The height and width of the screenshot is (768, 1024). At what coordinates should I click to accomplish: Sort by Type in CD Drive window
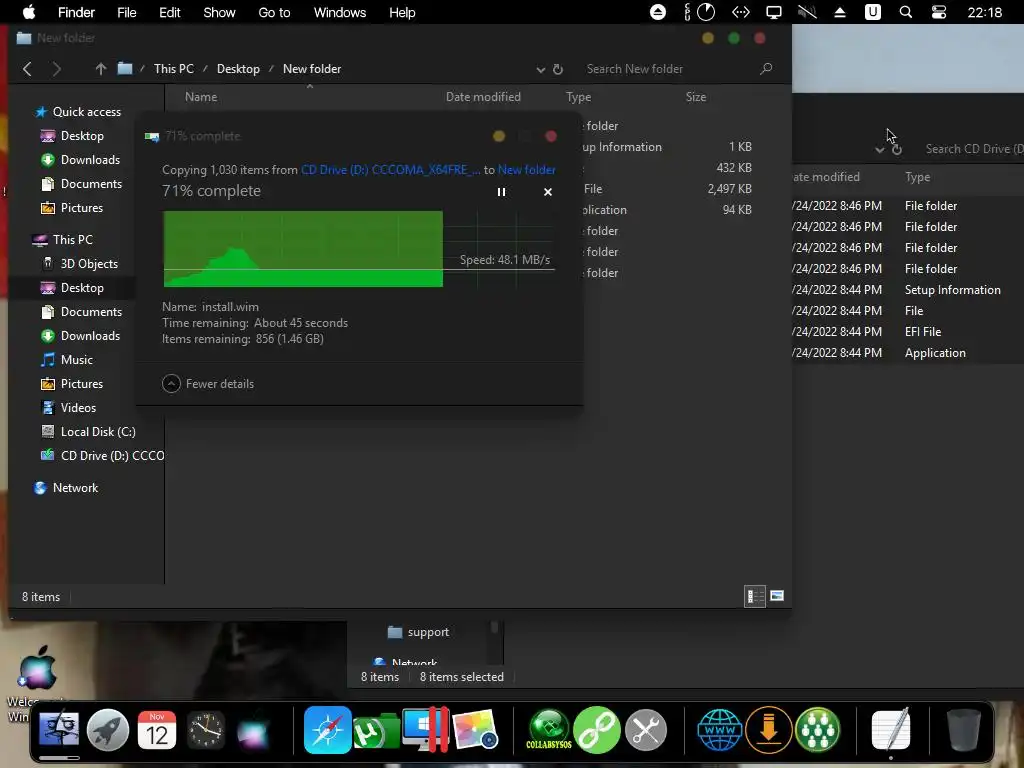918,177
